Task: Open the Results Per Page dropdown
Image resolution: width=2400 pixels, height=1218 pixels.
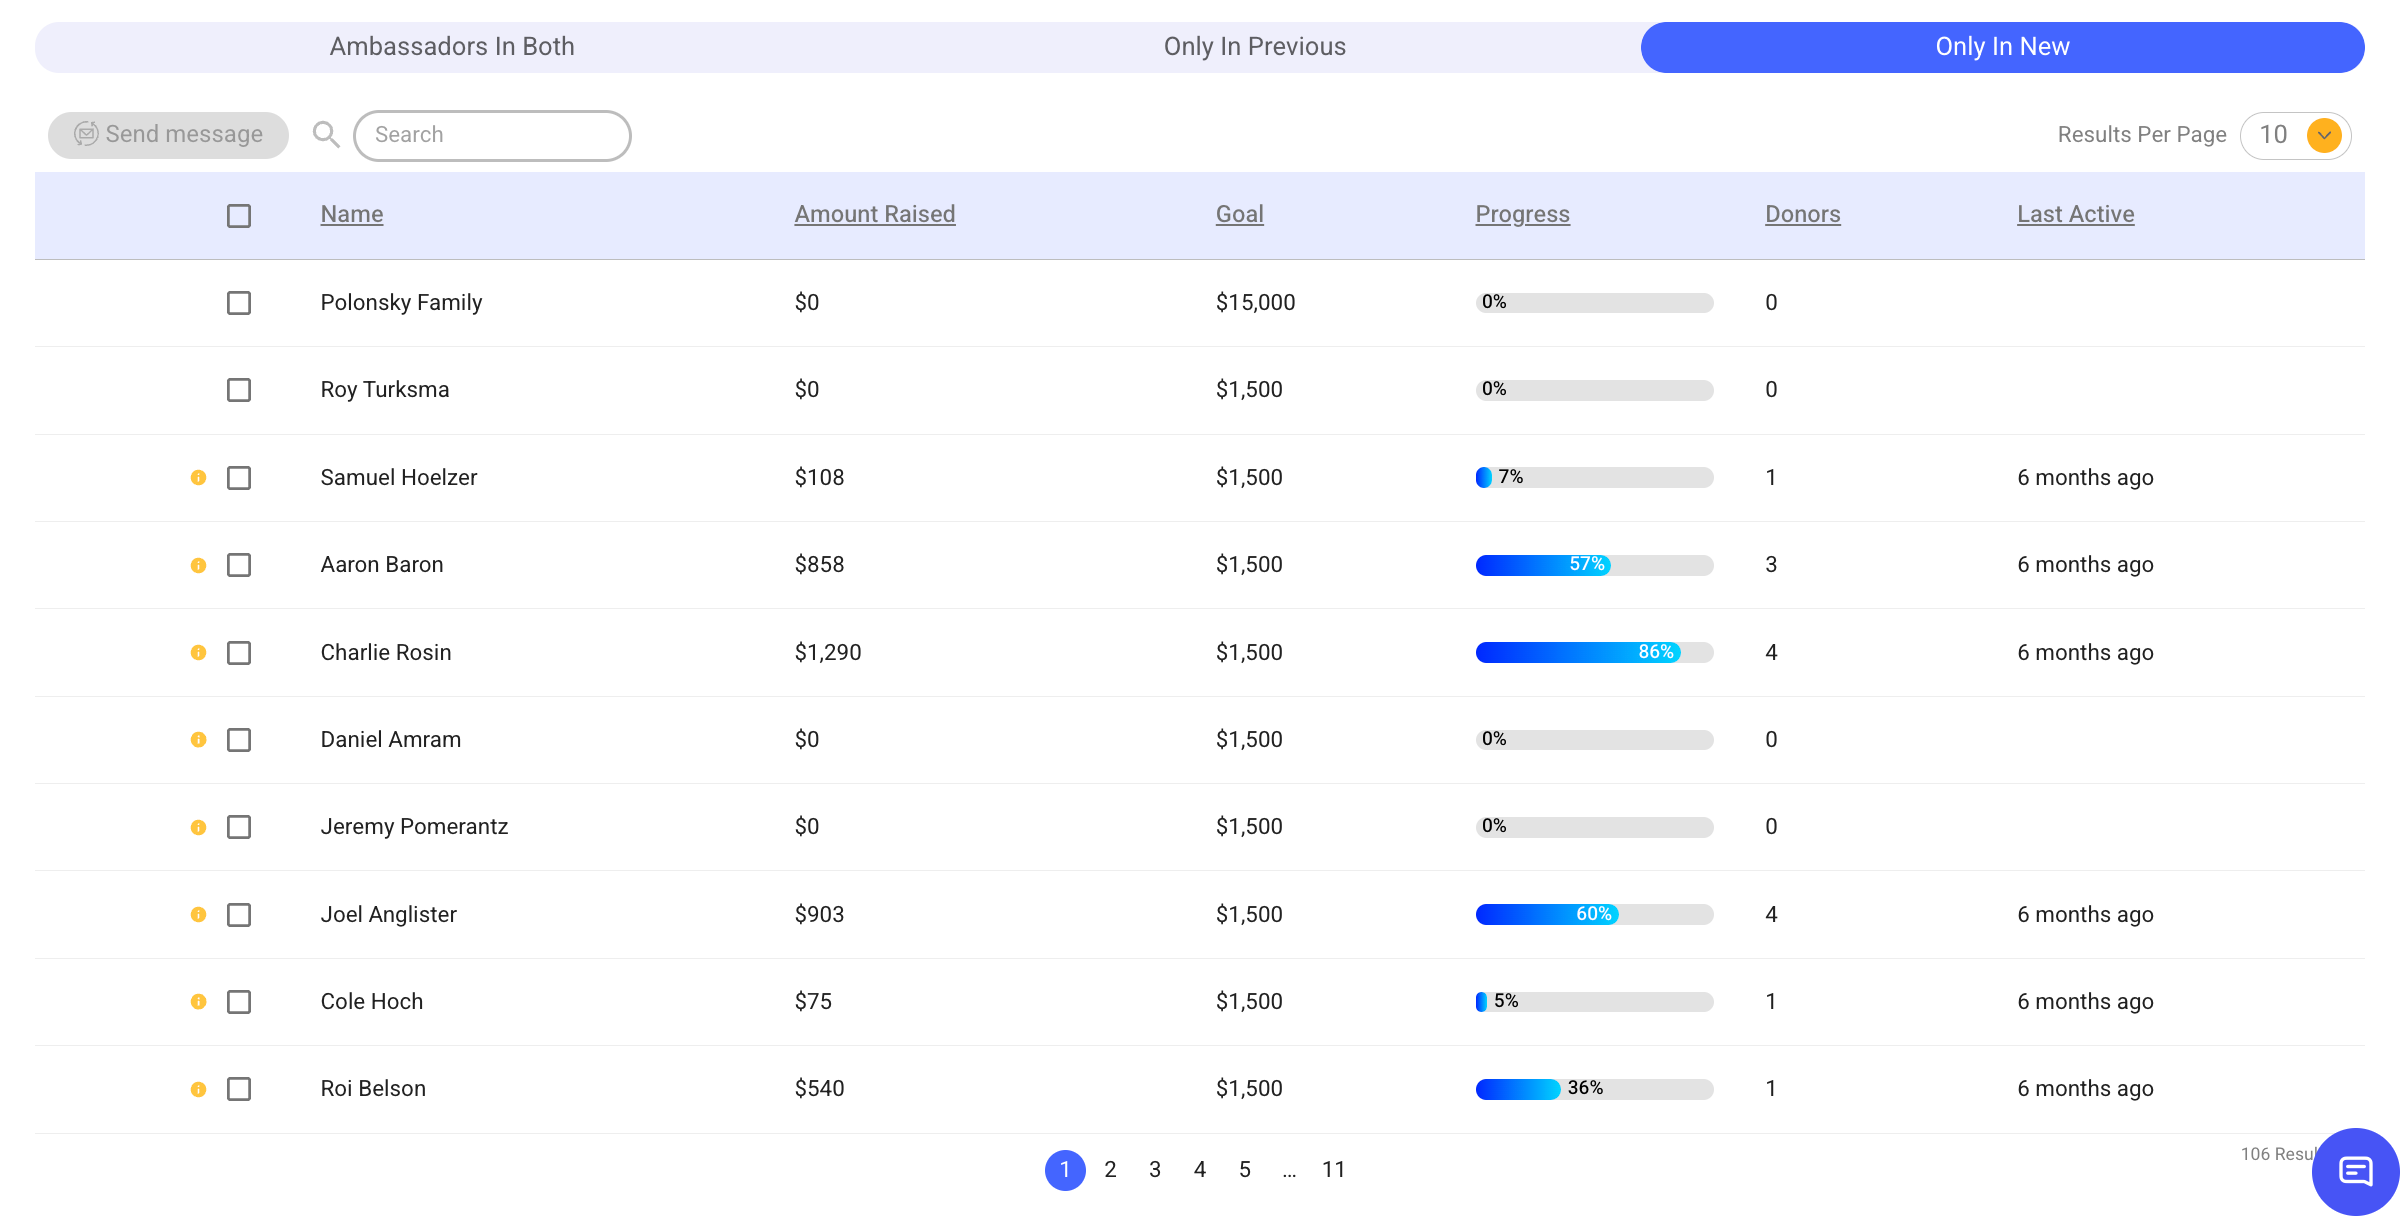Action: 2323,135
